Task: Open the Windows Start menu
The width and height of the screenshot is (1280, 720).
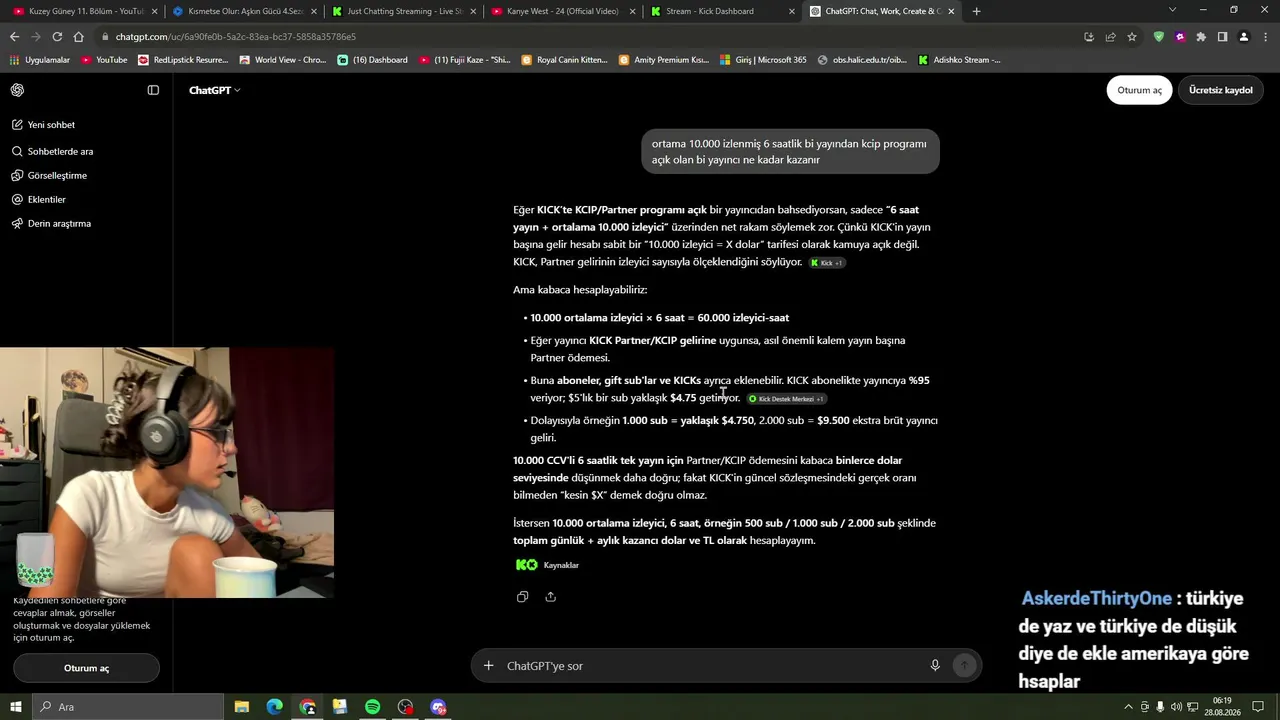Action: (x=15, y=707)
